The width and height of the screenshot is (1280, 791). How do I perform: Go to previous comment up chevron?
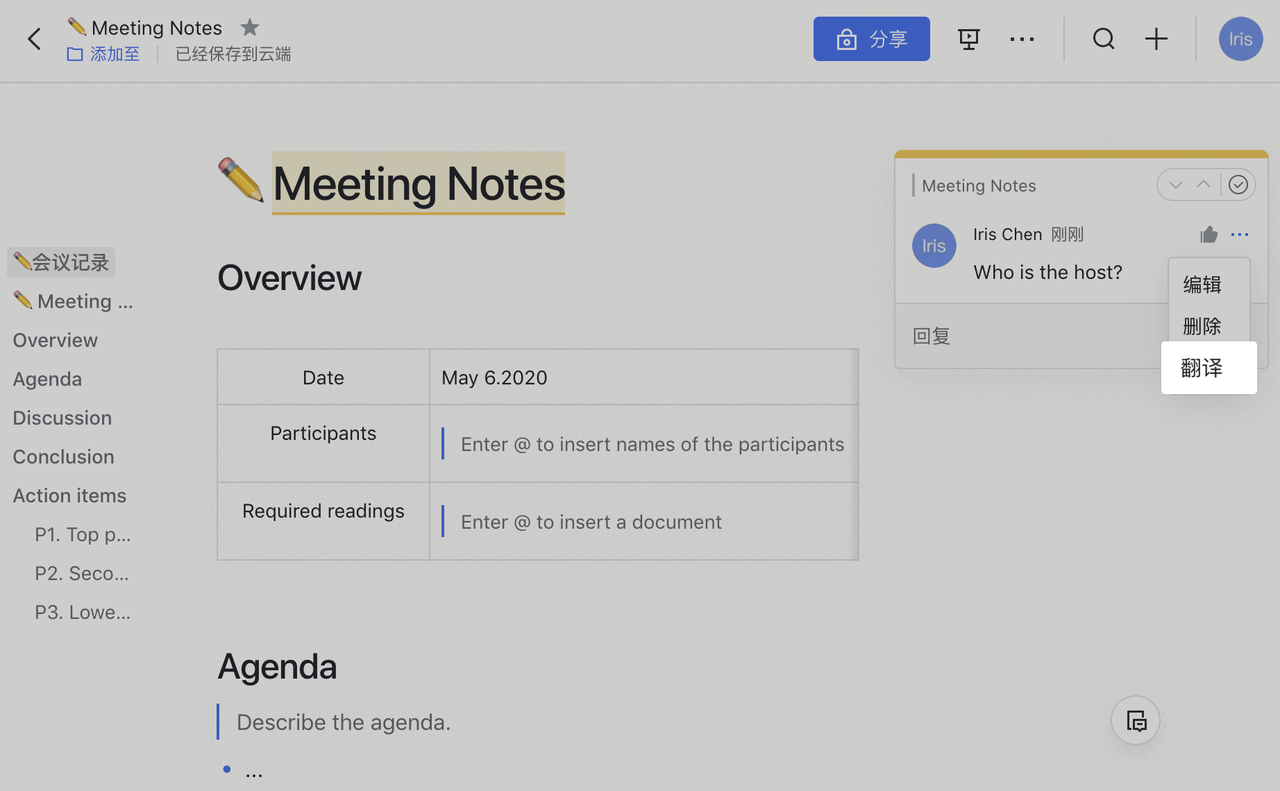[1204, 185]
